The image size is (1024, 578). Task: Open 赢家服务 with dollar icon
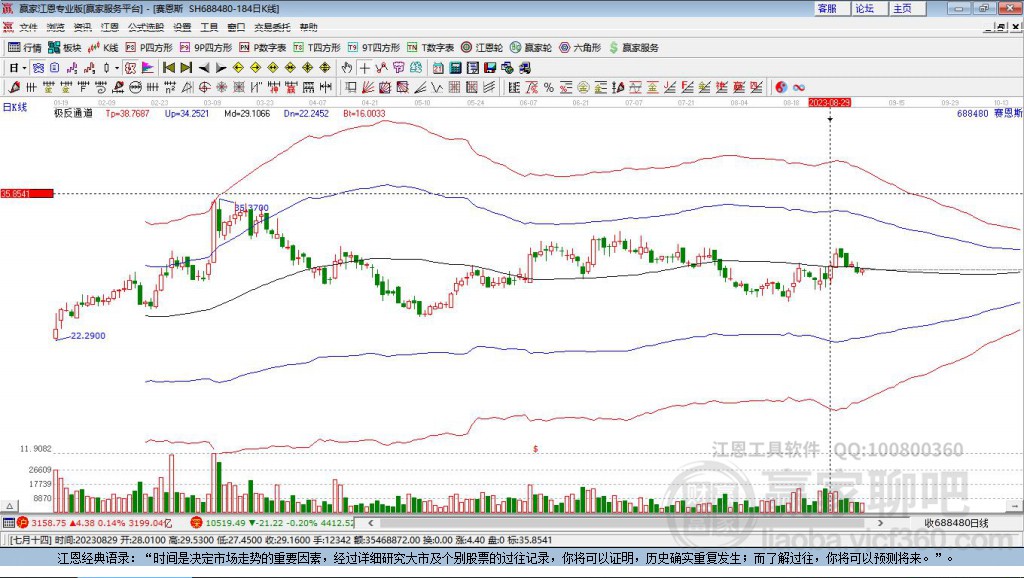634,48
